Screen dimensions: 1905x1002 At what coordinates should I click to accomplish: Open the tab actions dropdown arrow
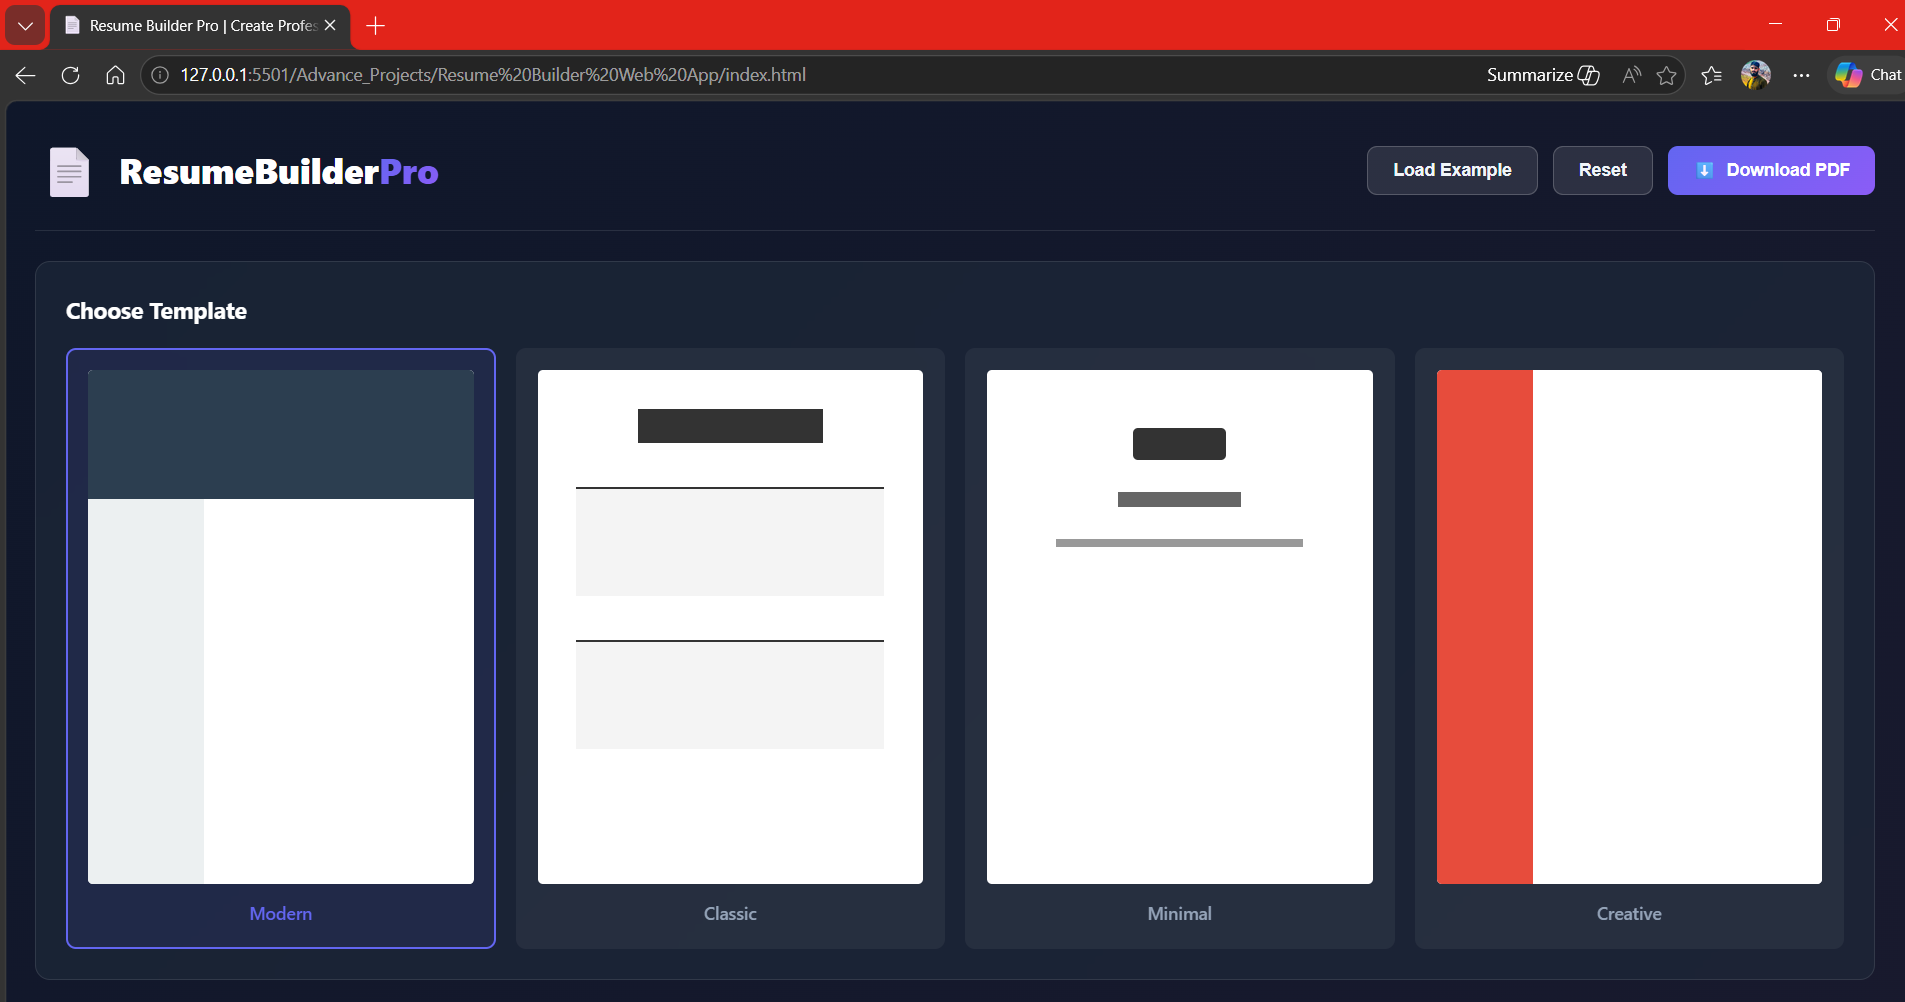(x=25, y=25)
